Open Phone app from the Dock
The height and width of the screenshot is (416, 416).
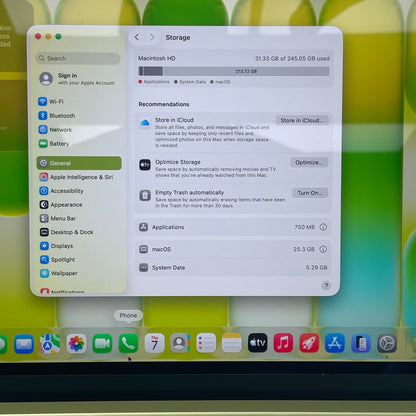pyautogui.click(x=128, y=343)
